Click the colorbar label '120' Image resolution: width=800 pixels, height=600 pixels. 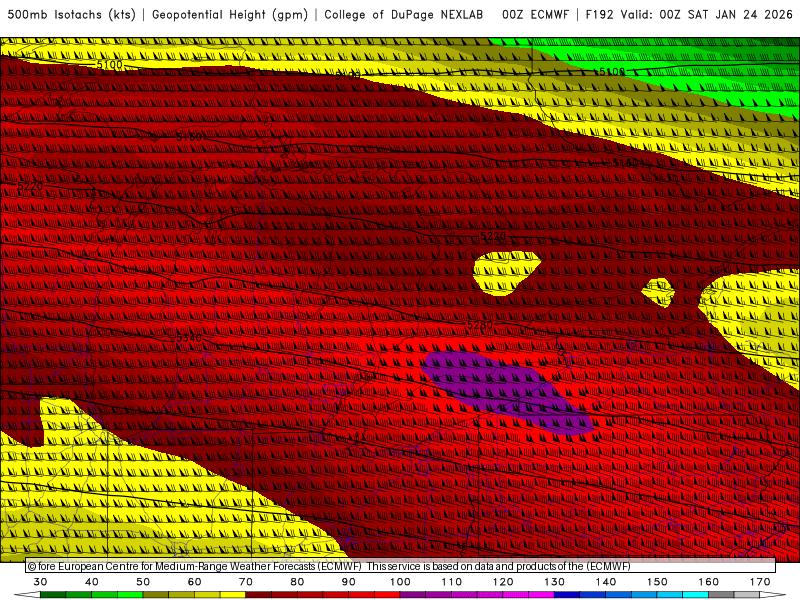[503, 582]
